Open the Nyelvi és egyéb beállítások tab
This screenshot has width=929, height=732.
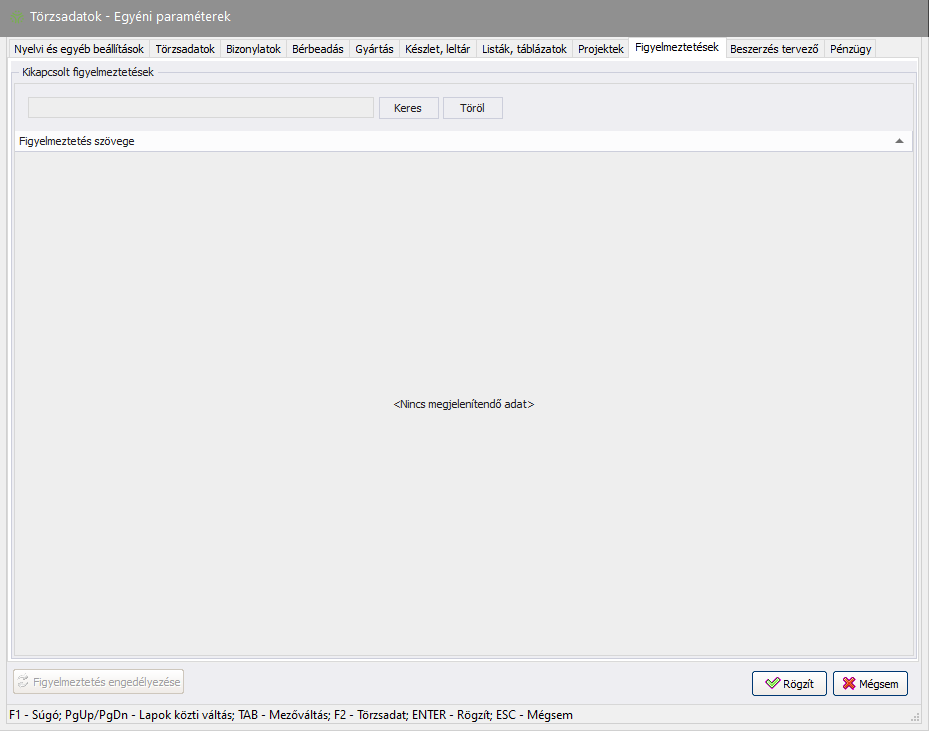point(78,49)
